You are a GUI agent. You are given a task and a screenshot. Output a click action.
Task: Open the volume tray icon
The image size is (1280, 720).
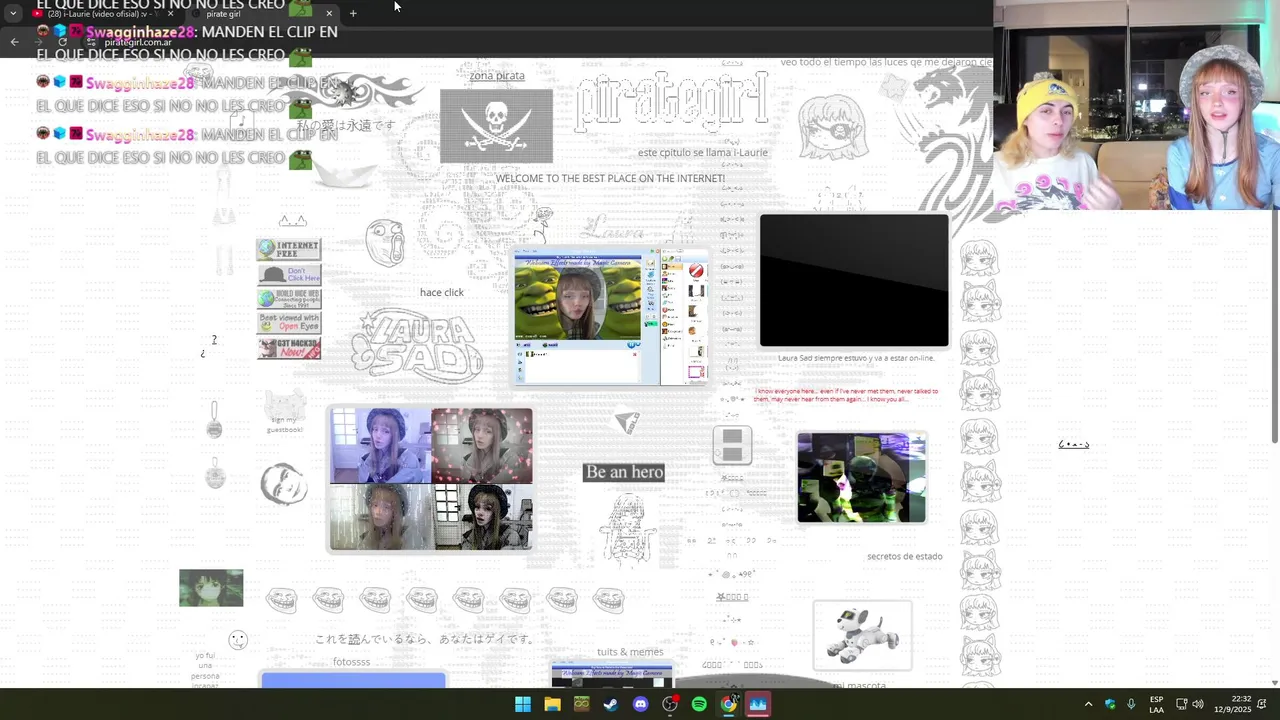[1198, 704]
